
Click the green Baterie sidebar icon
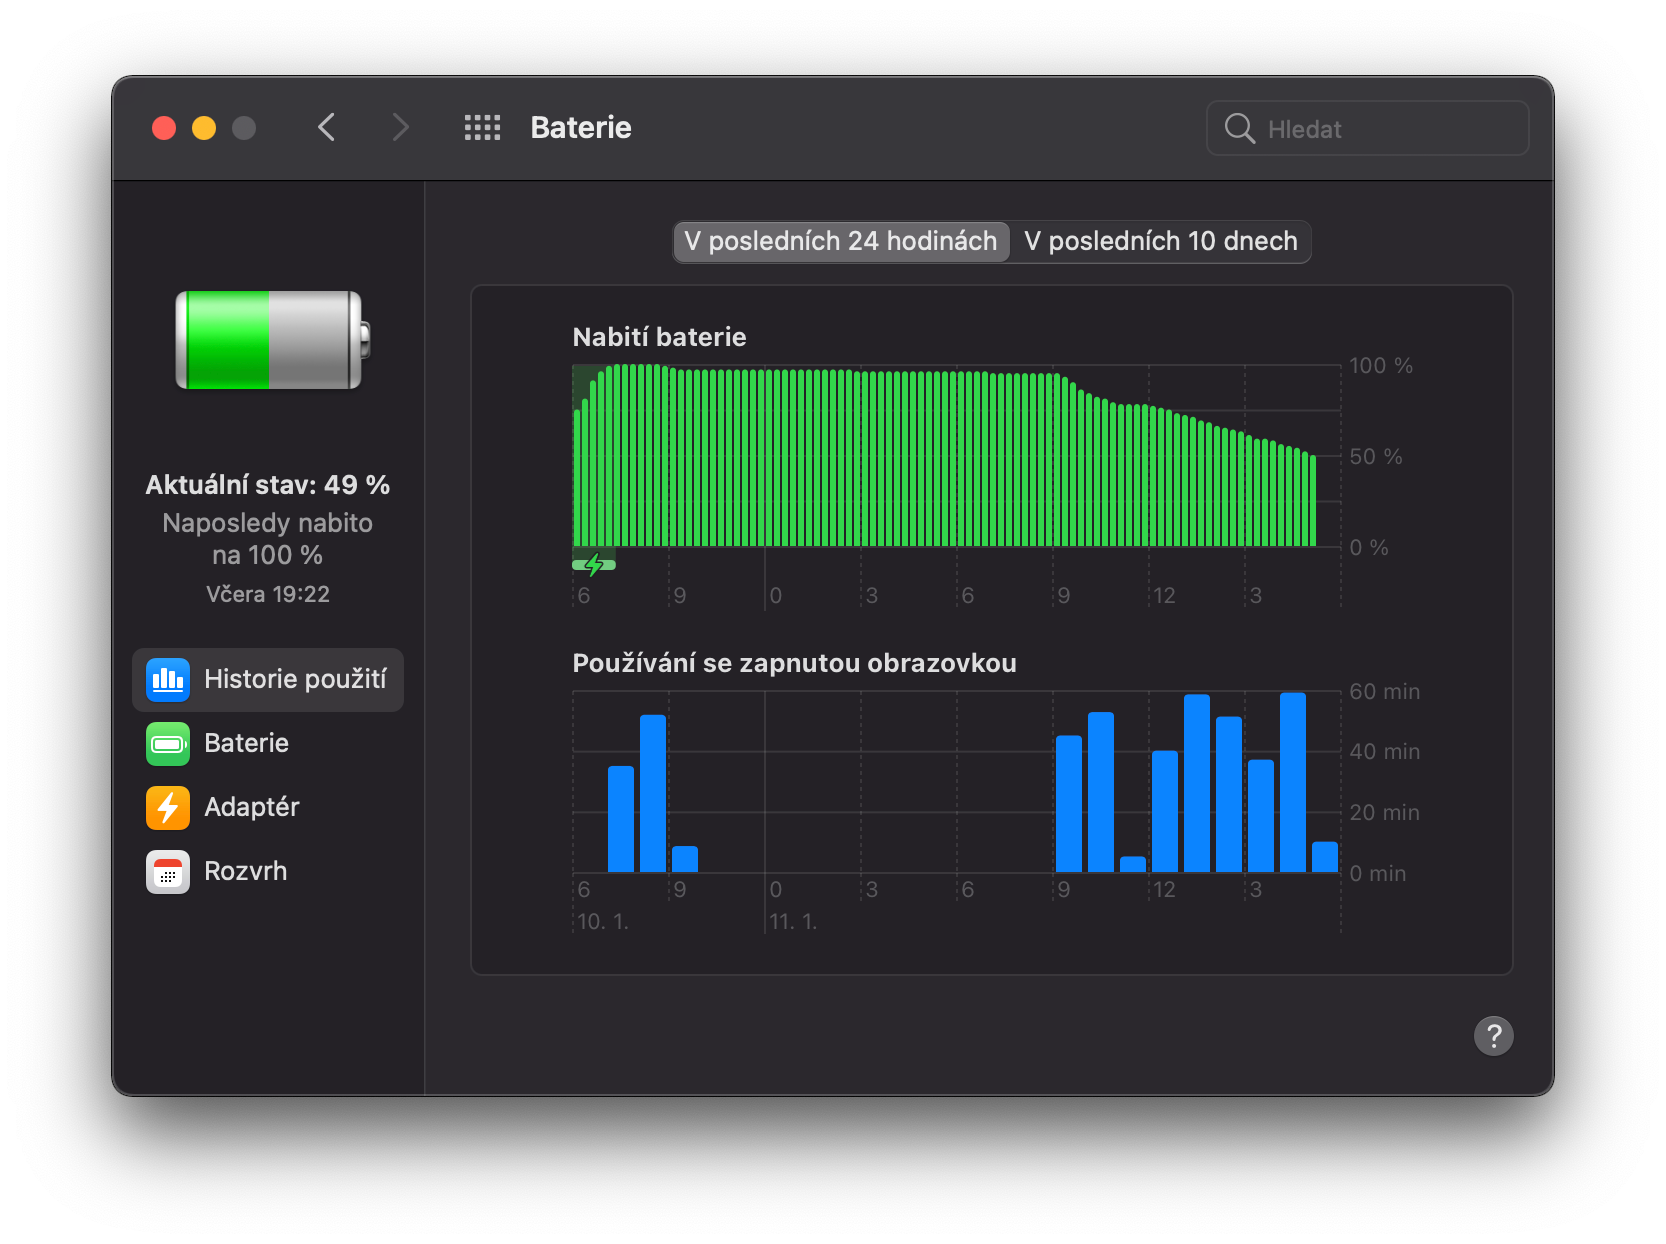[168, 743]
